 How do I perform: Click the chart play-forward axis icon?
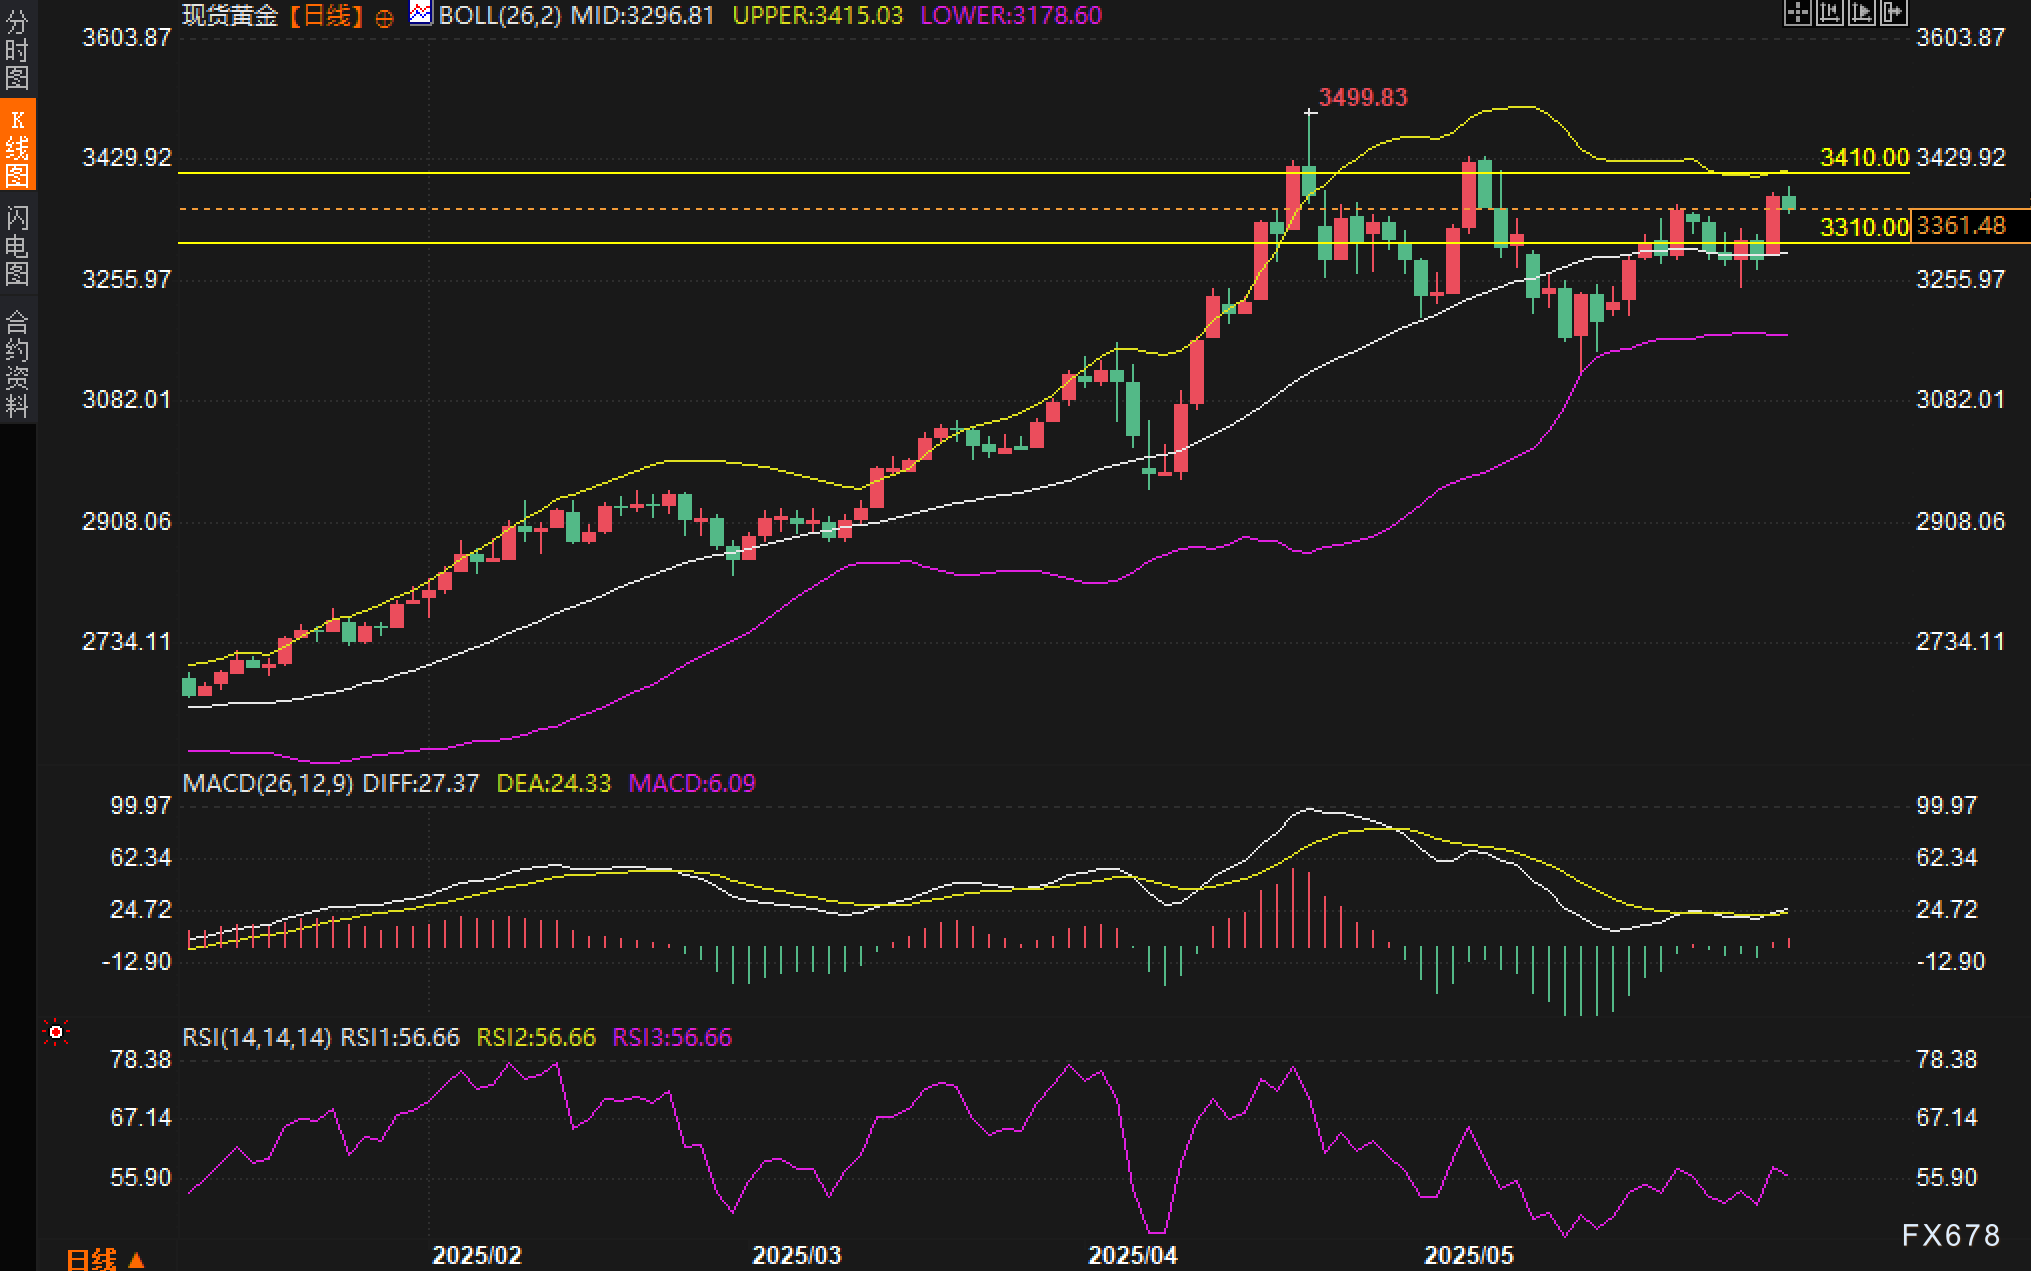pyautogui.click(x=1862, y=12)
